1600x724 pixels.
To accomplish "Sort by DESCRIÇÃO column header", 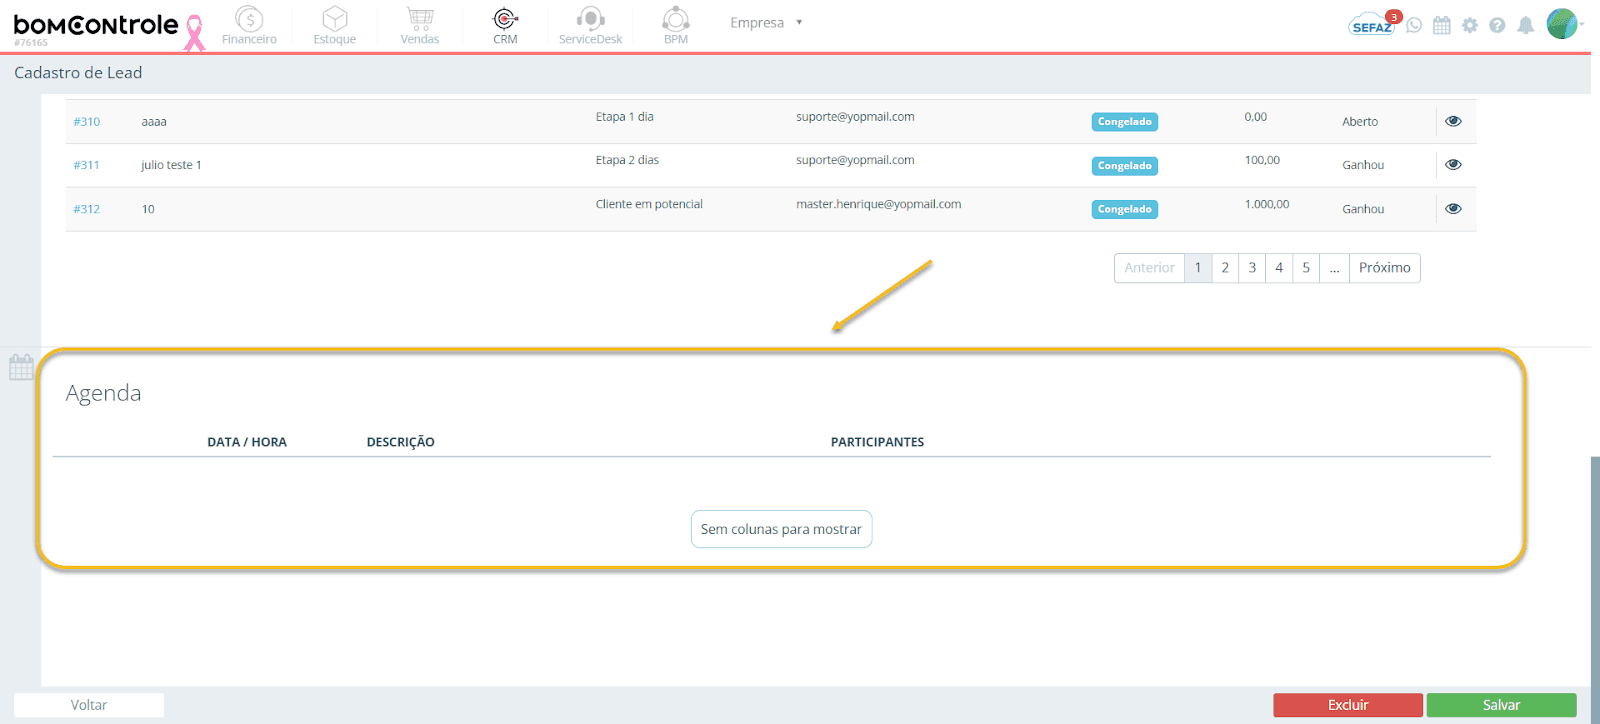I will (x=400, y=442).
